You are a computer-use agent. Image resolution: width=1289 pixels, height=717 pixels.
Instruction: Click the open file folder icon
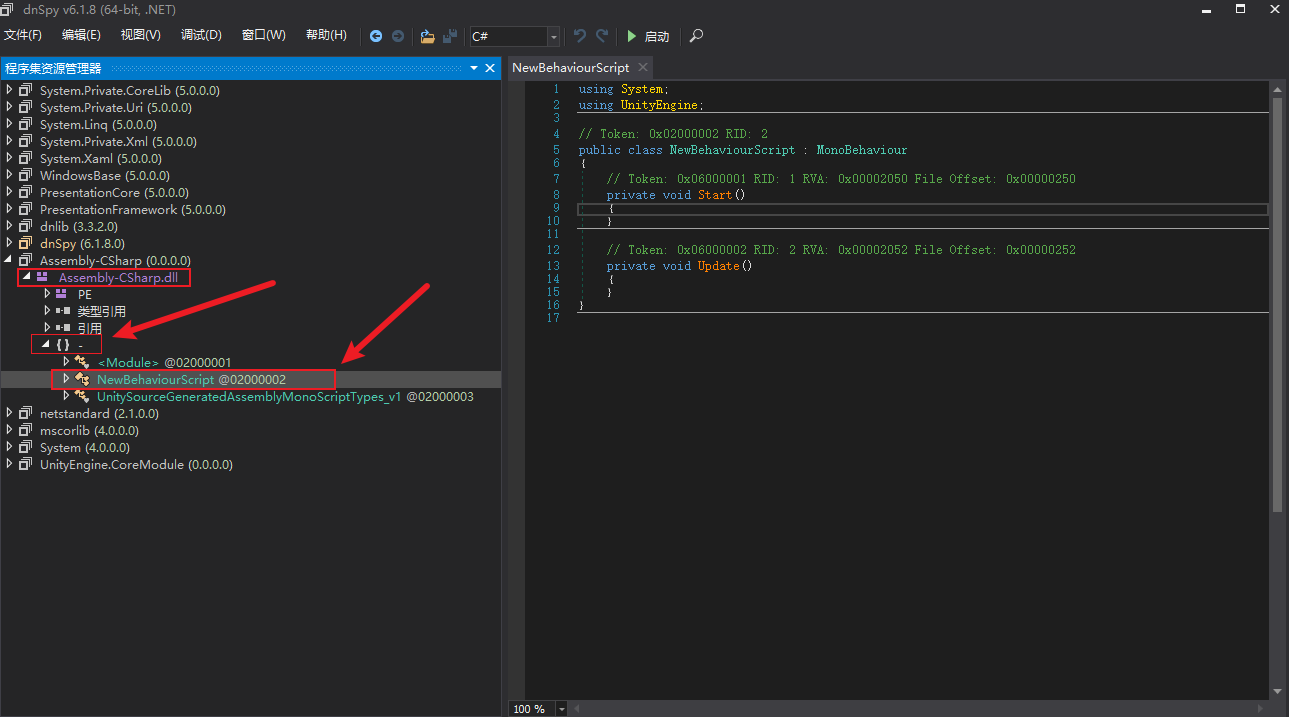(428, 36)
